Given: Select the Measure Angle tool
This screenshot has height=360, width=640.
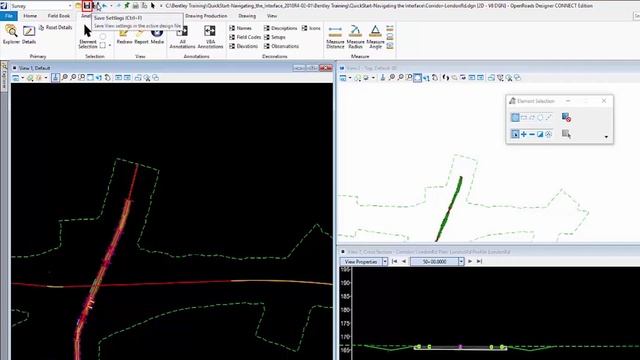Looking at the screenshot, I should tap(375, 37).
